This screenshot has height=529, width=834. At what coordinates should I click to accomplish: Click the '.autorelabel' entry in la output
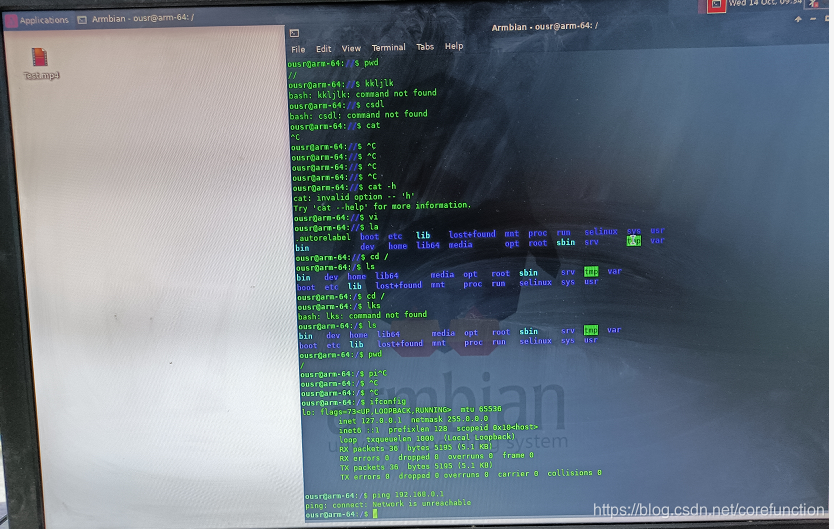(x=322, y=238)
